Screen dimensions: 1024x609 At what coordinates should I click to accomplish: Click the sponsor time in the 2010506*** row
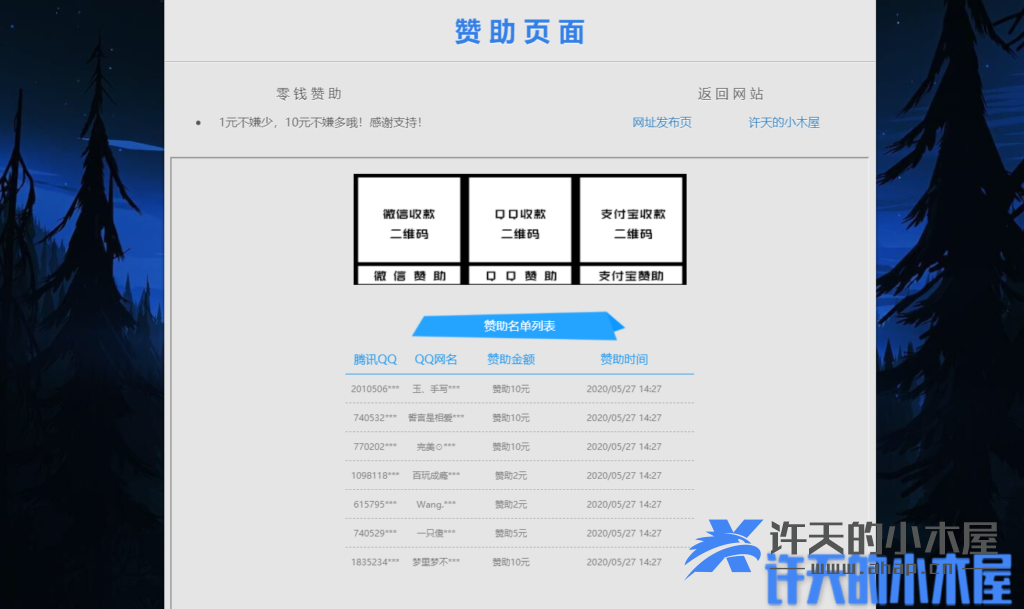624,389
